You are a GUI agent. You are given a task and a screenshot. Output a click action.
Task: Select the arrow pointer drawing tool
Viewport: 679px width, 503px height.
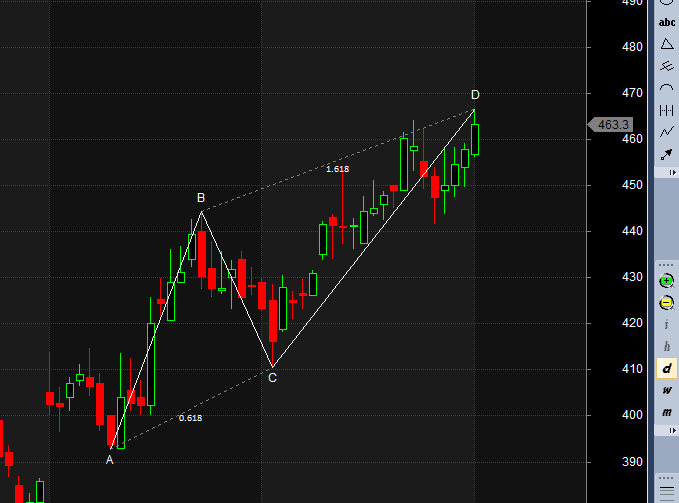coord(666,154)
